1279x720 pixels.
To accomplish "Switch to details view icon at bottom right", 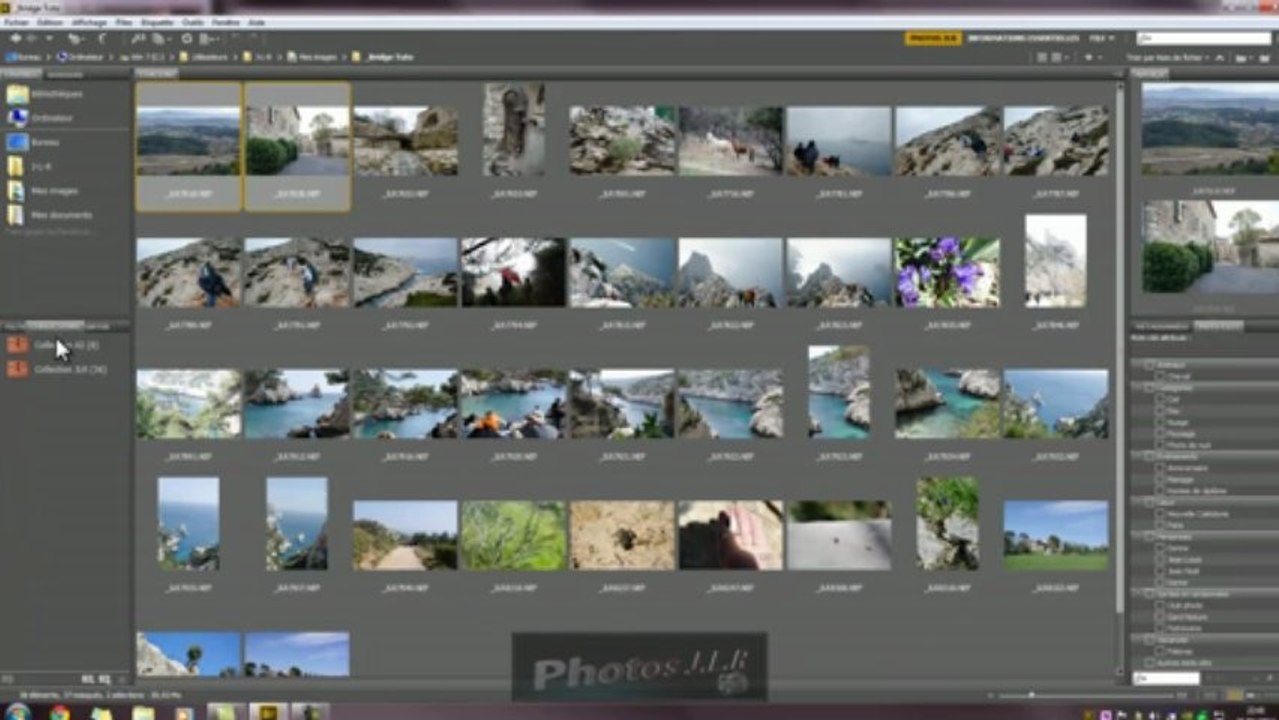I will (1251, 695).
